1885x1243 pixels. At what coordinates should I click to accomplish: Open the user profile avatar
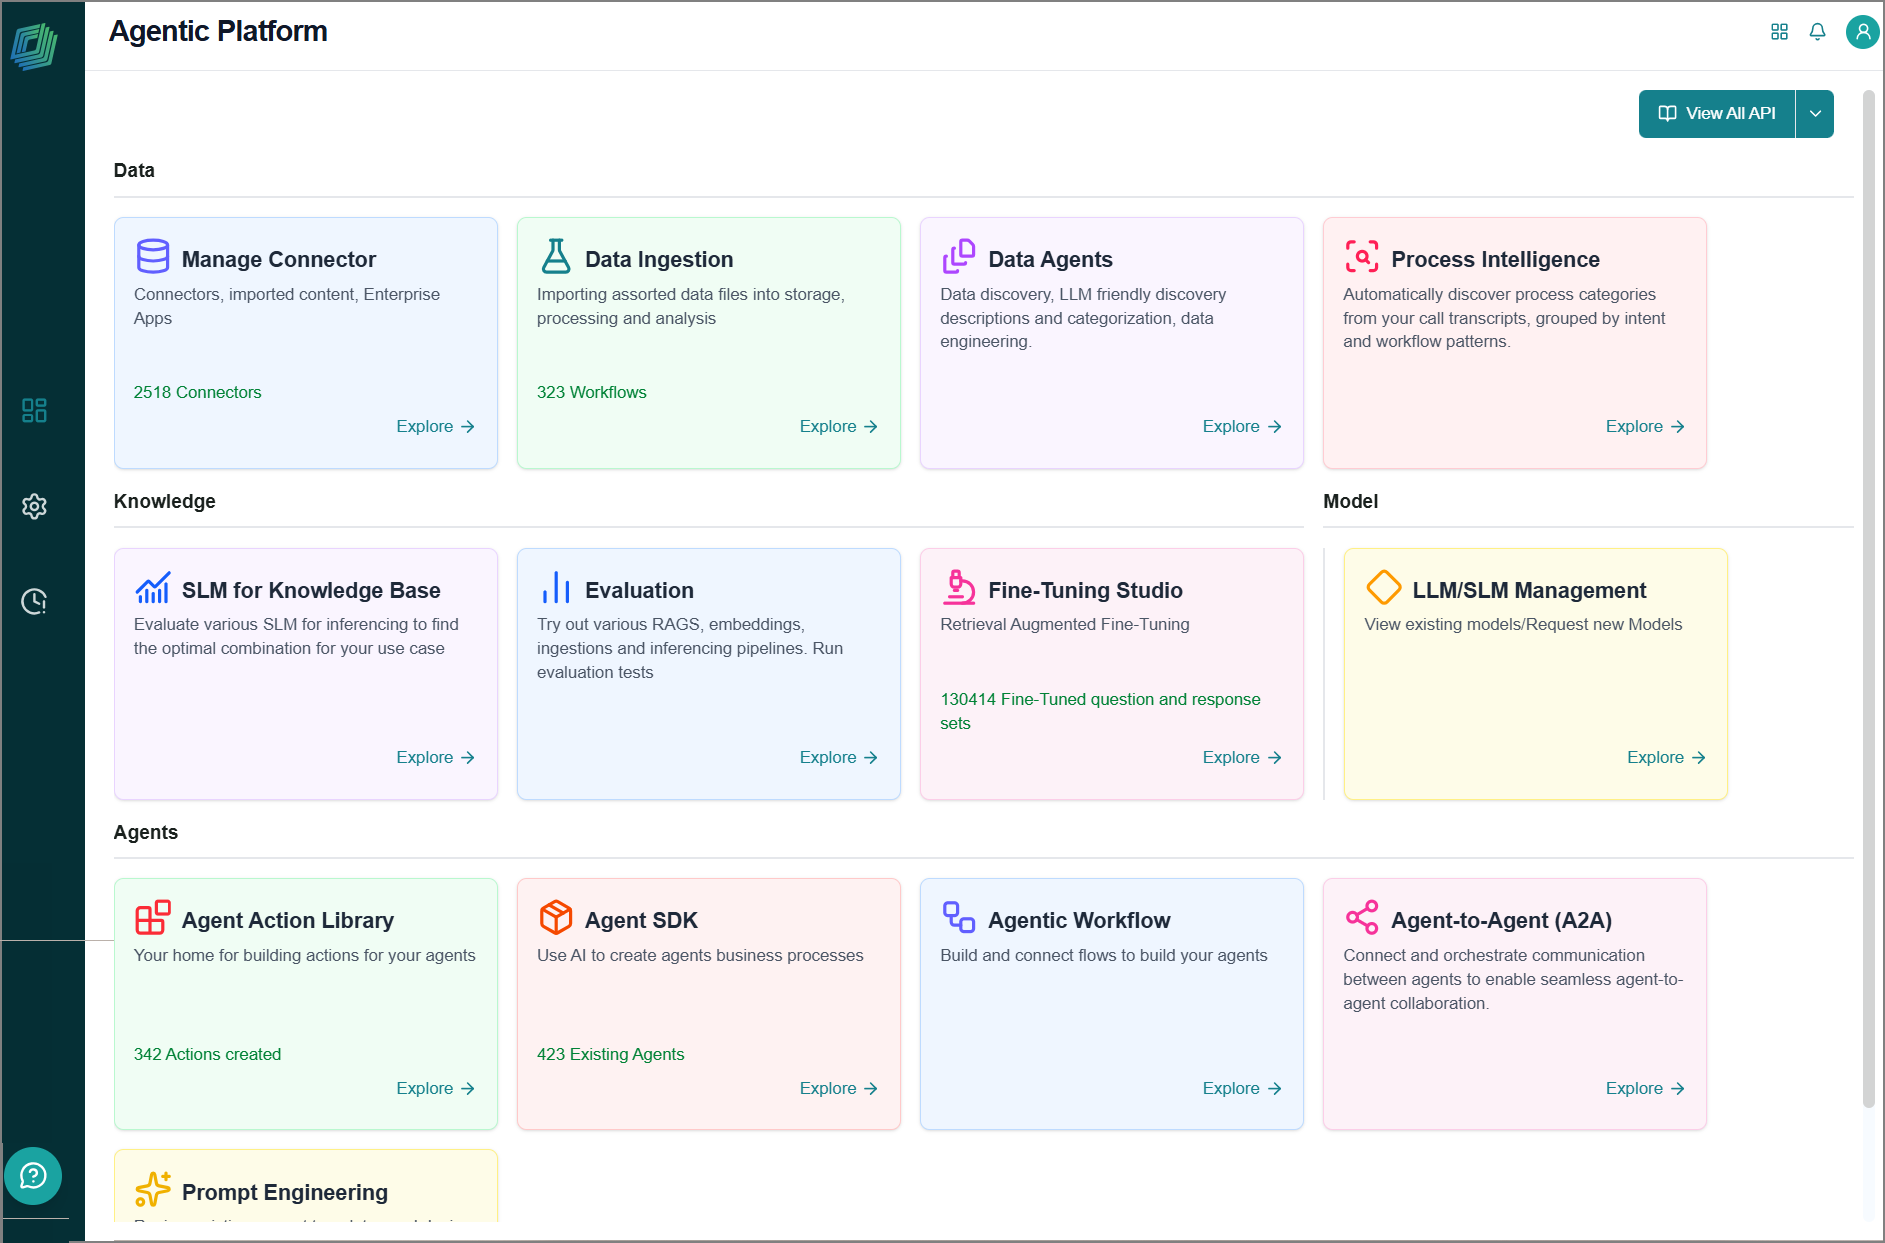click(1862, 32)
